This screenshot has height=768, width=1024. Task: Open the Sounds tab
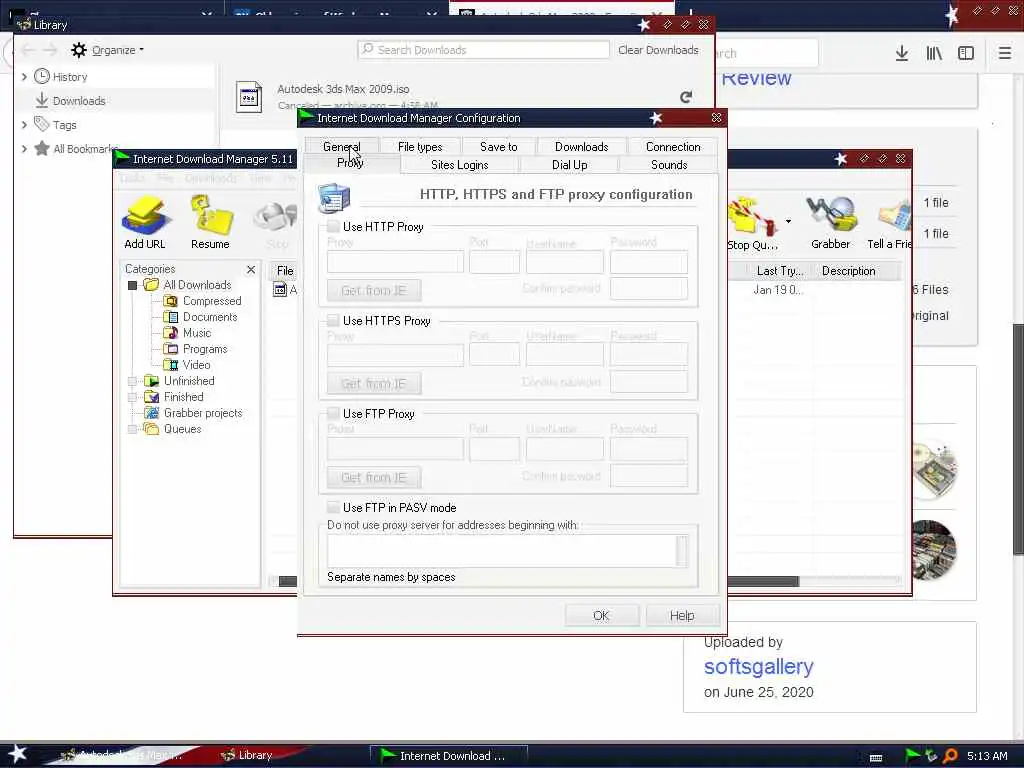coord(669,165)
